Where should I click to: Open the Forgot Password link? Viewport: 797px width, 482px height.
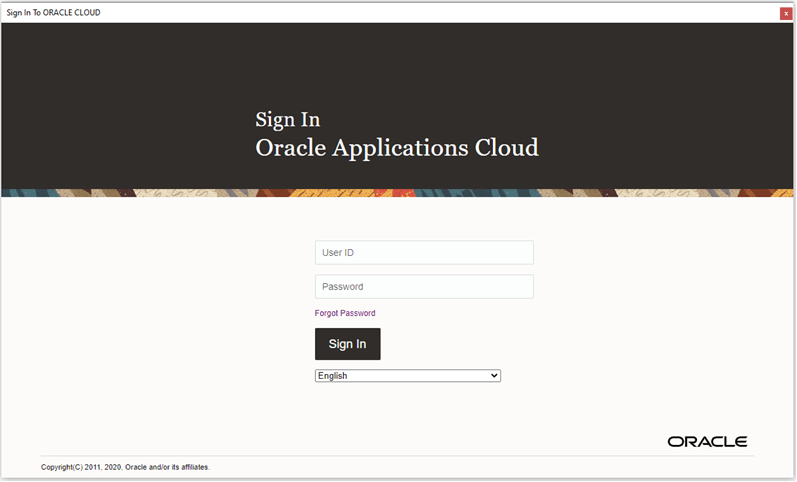[x=345, y=313]
